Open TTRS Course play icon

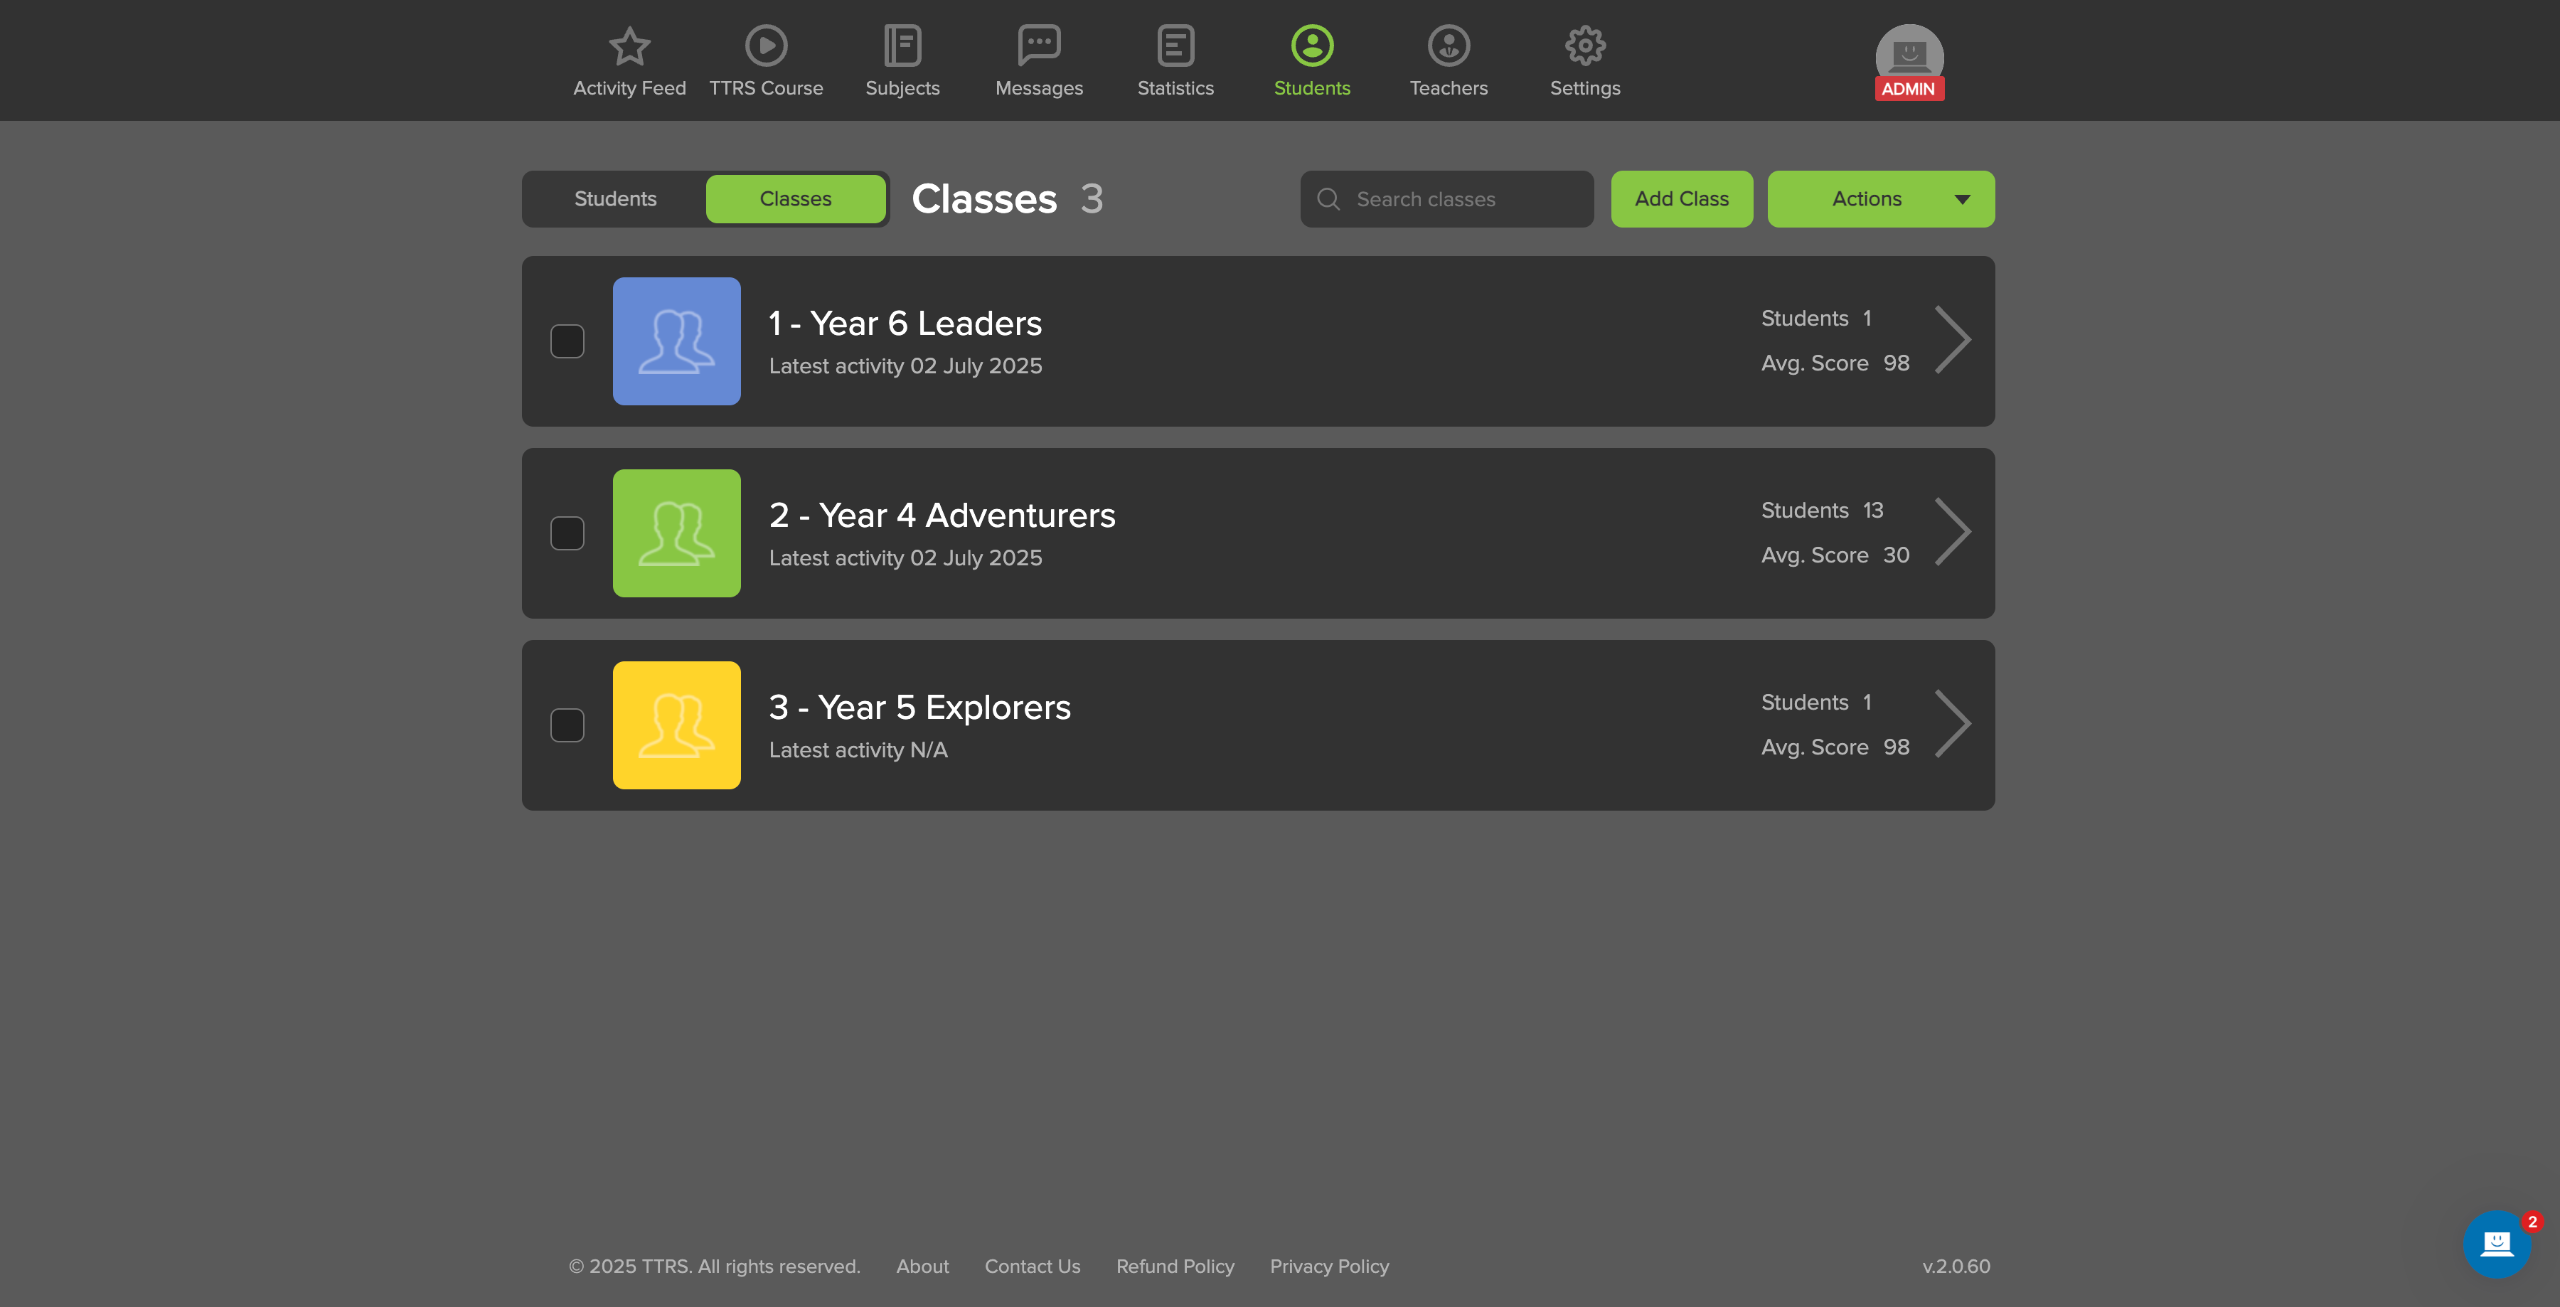766,46
